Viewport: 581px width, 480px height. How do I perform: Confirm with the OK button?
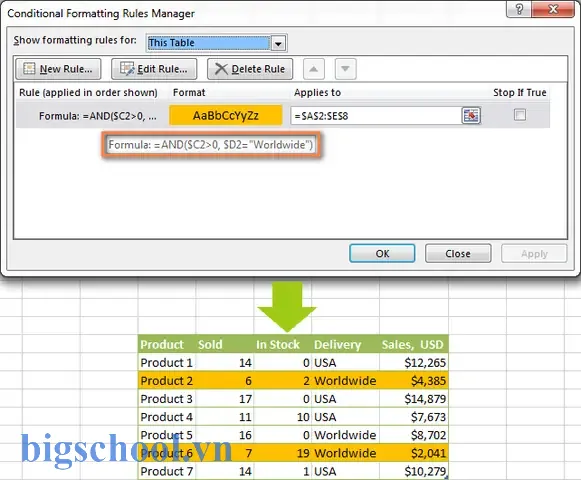click(382, 254)
